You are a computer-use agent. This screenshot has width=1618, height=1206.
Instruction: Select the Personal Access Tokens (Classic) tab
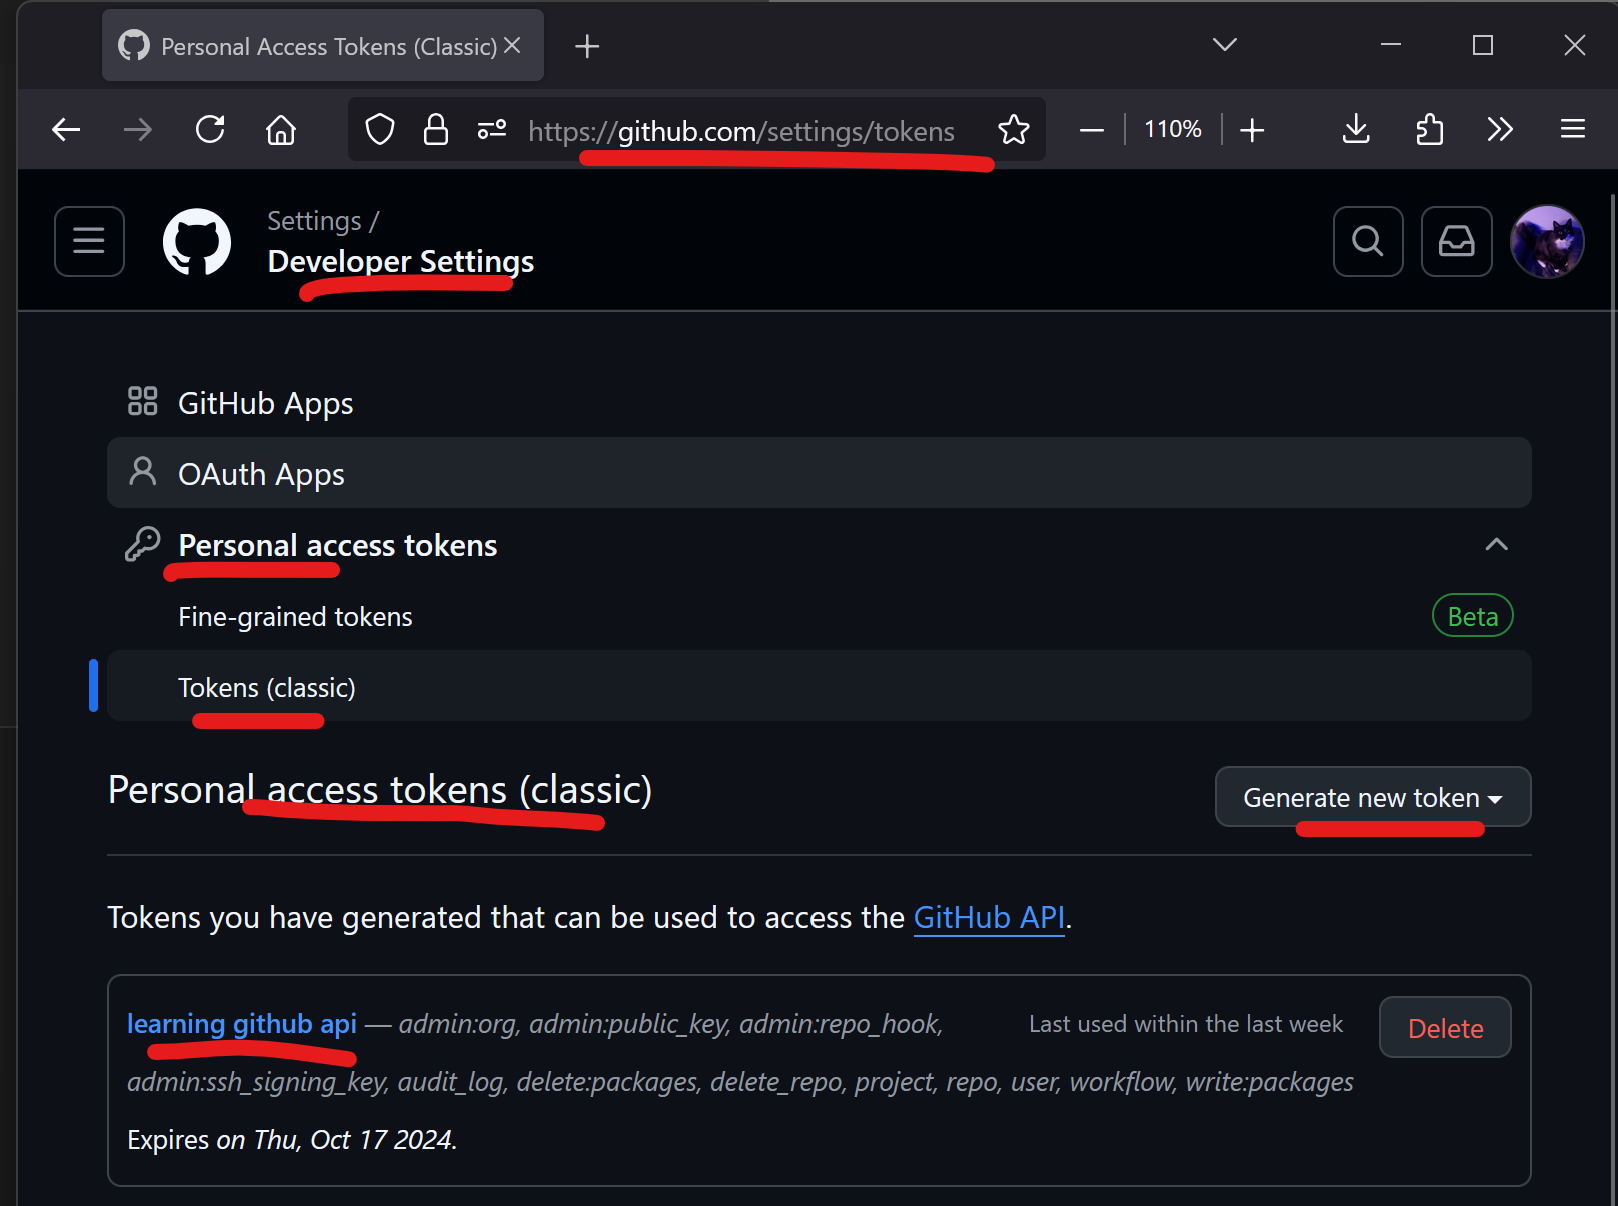[322, 46]
